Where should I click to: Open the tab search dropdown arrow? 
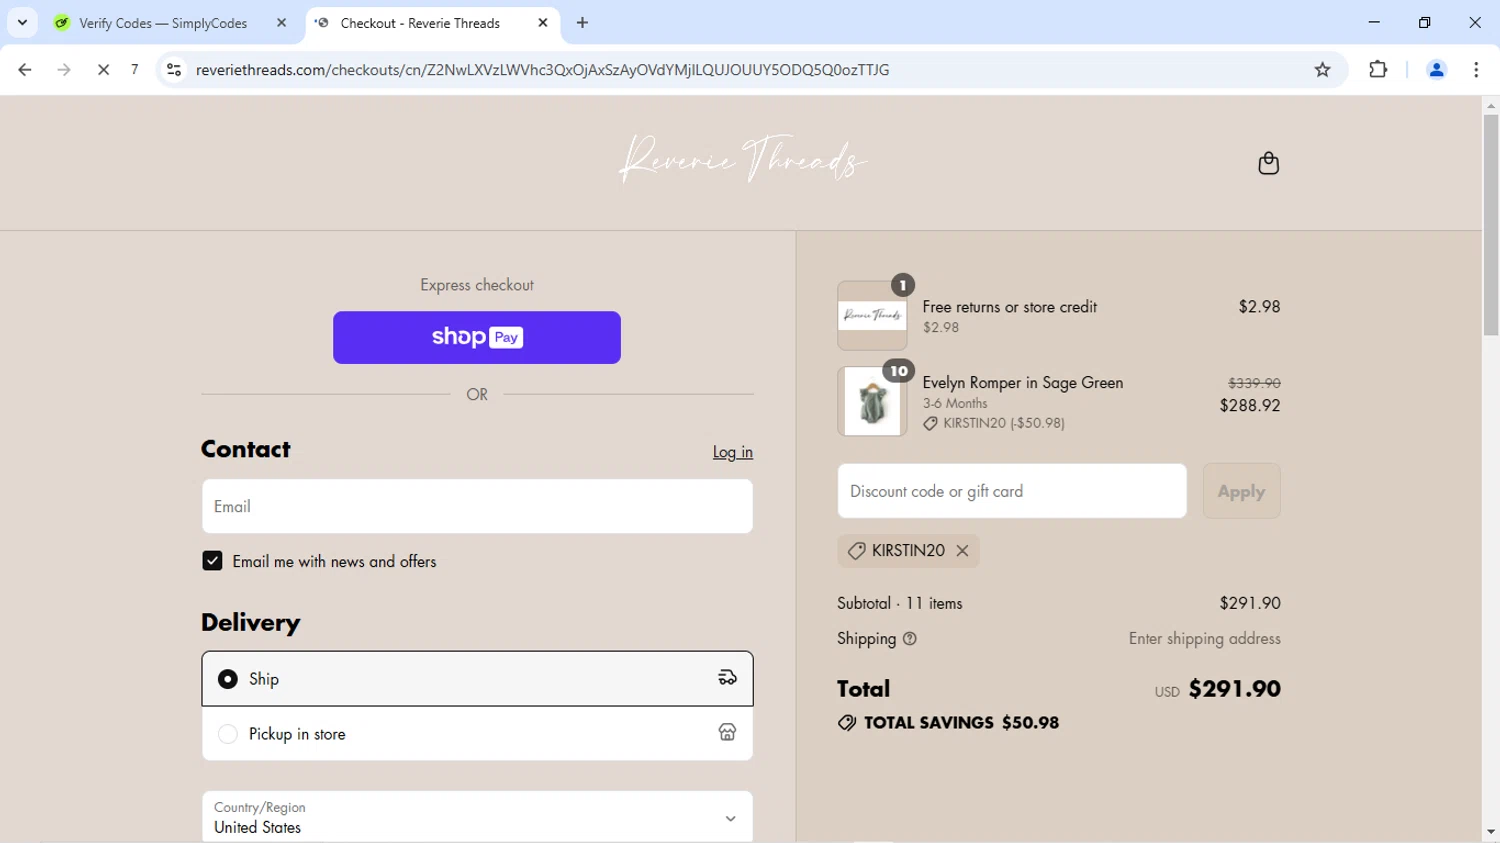[22, 23]
